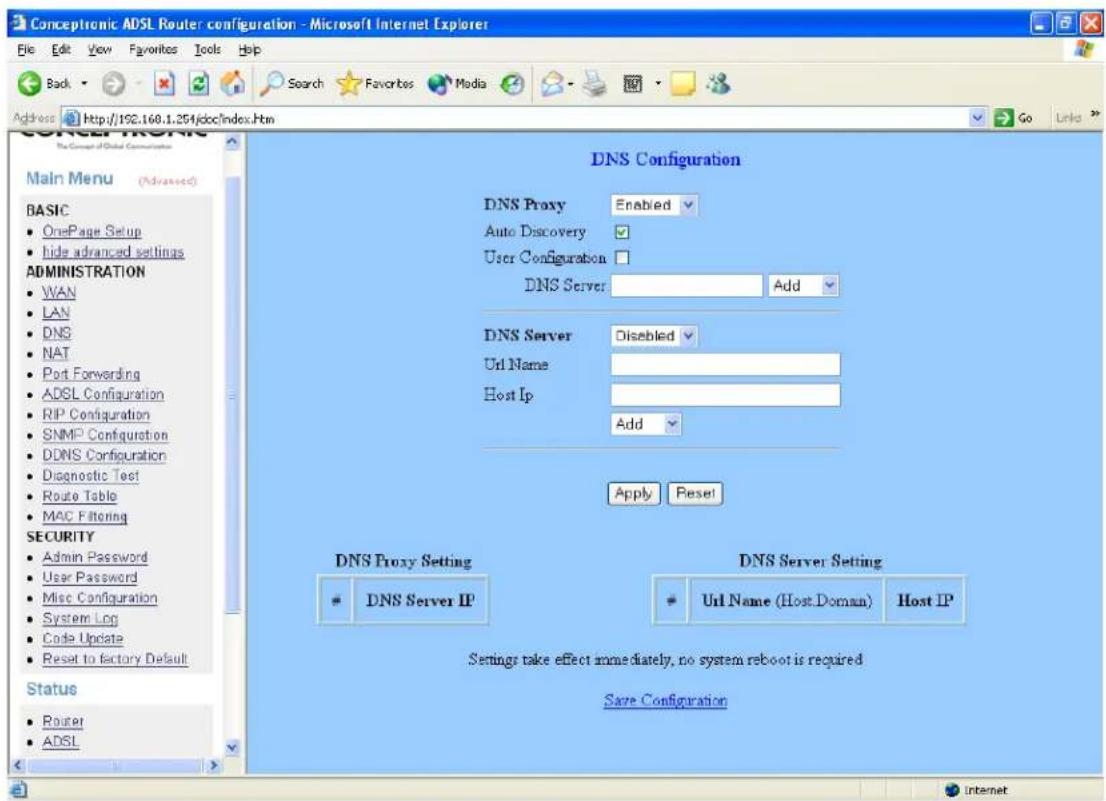Click the Url Name input field
Viewport: 1106px width, 801px height.
click(x=725, y=365)
